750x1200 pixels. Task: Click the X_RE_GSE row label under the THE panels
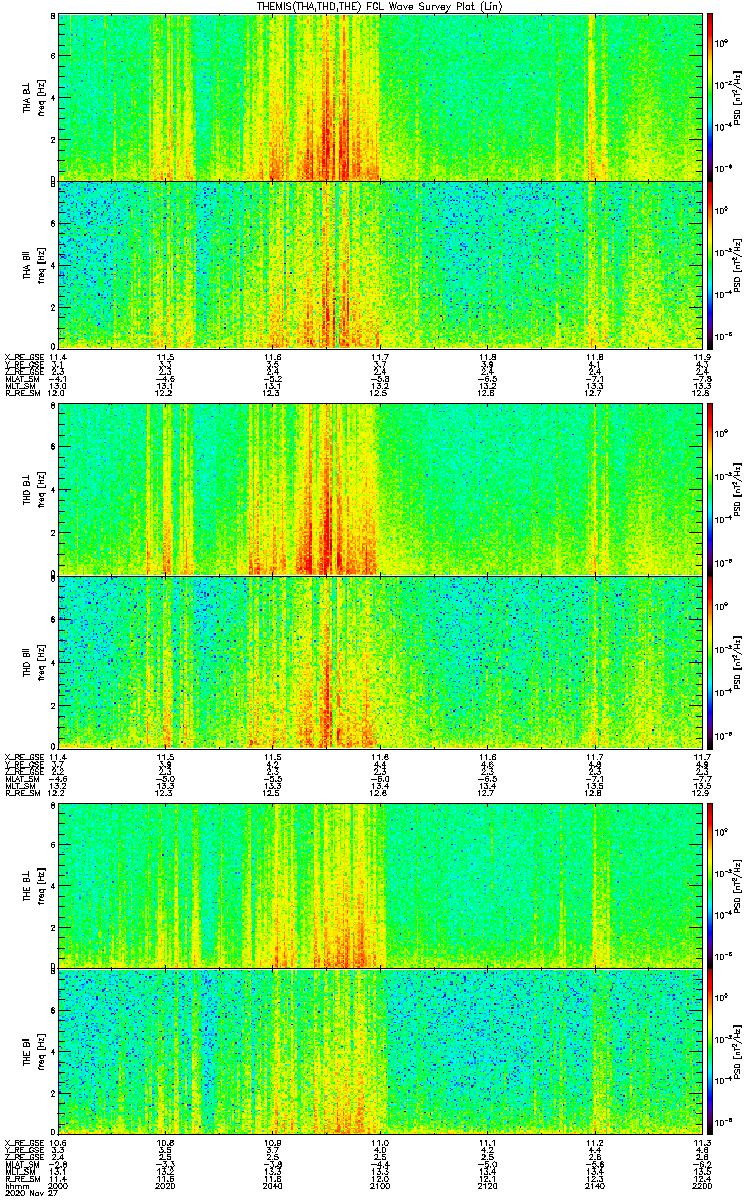pos(24,1142)
